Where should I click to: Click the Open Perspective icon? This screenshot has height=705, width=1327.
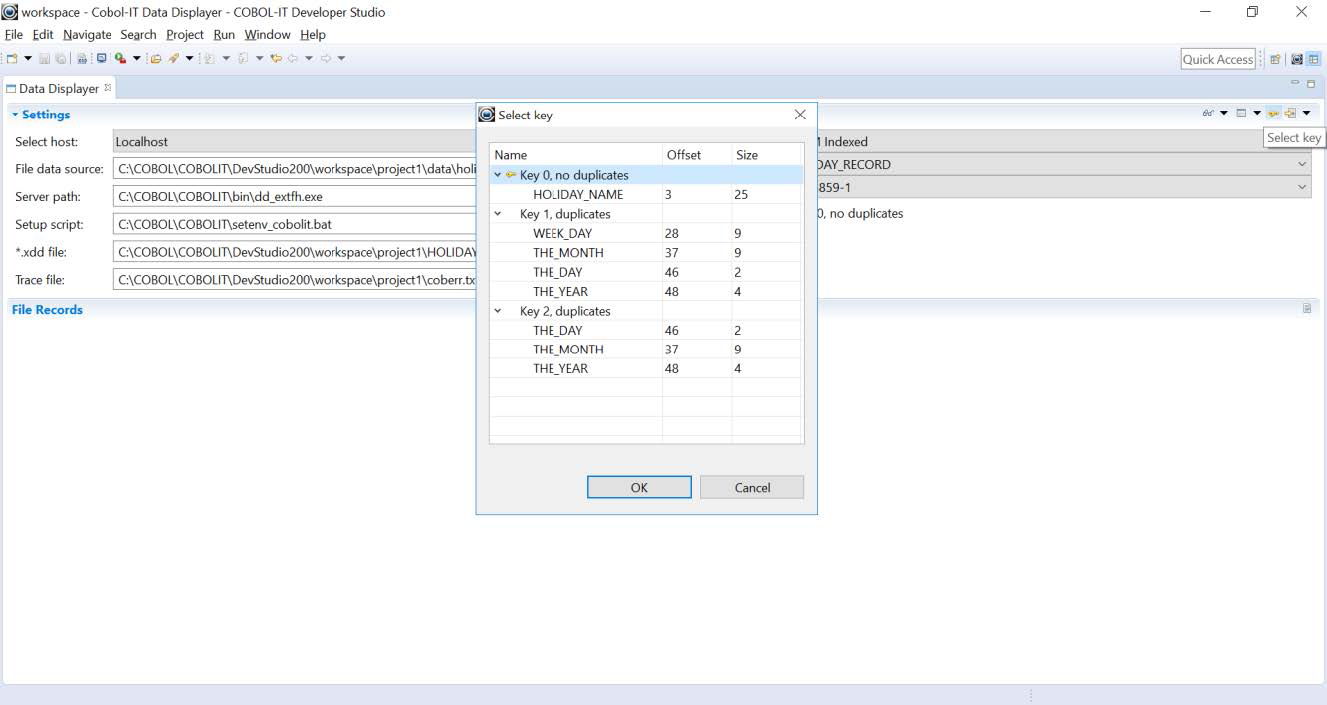pyautogui.click(x=1276, y=59)
